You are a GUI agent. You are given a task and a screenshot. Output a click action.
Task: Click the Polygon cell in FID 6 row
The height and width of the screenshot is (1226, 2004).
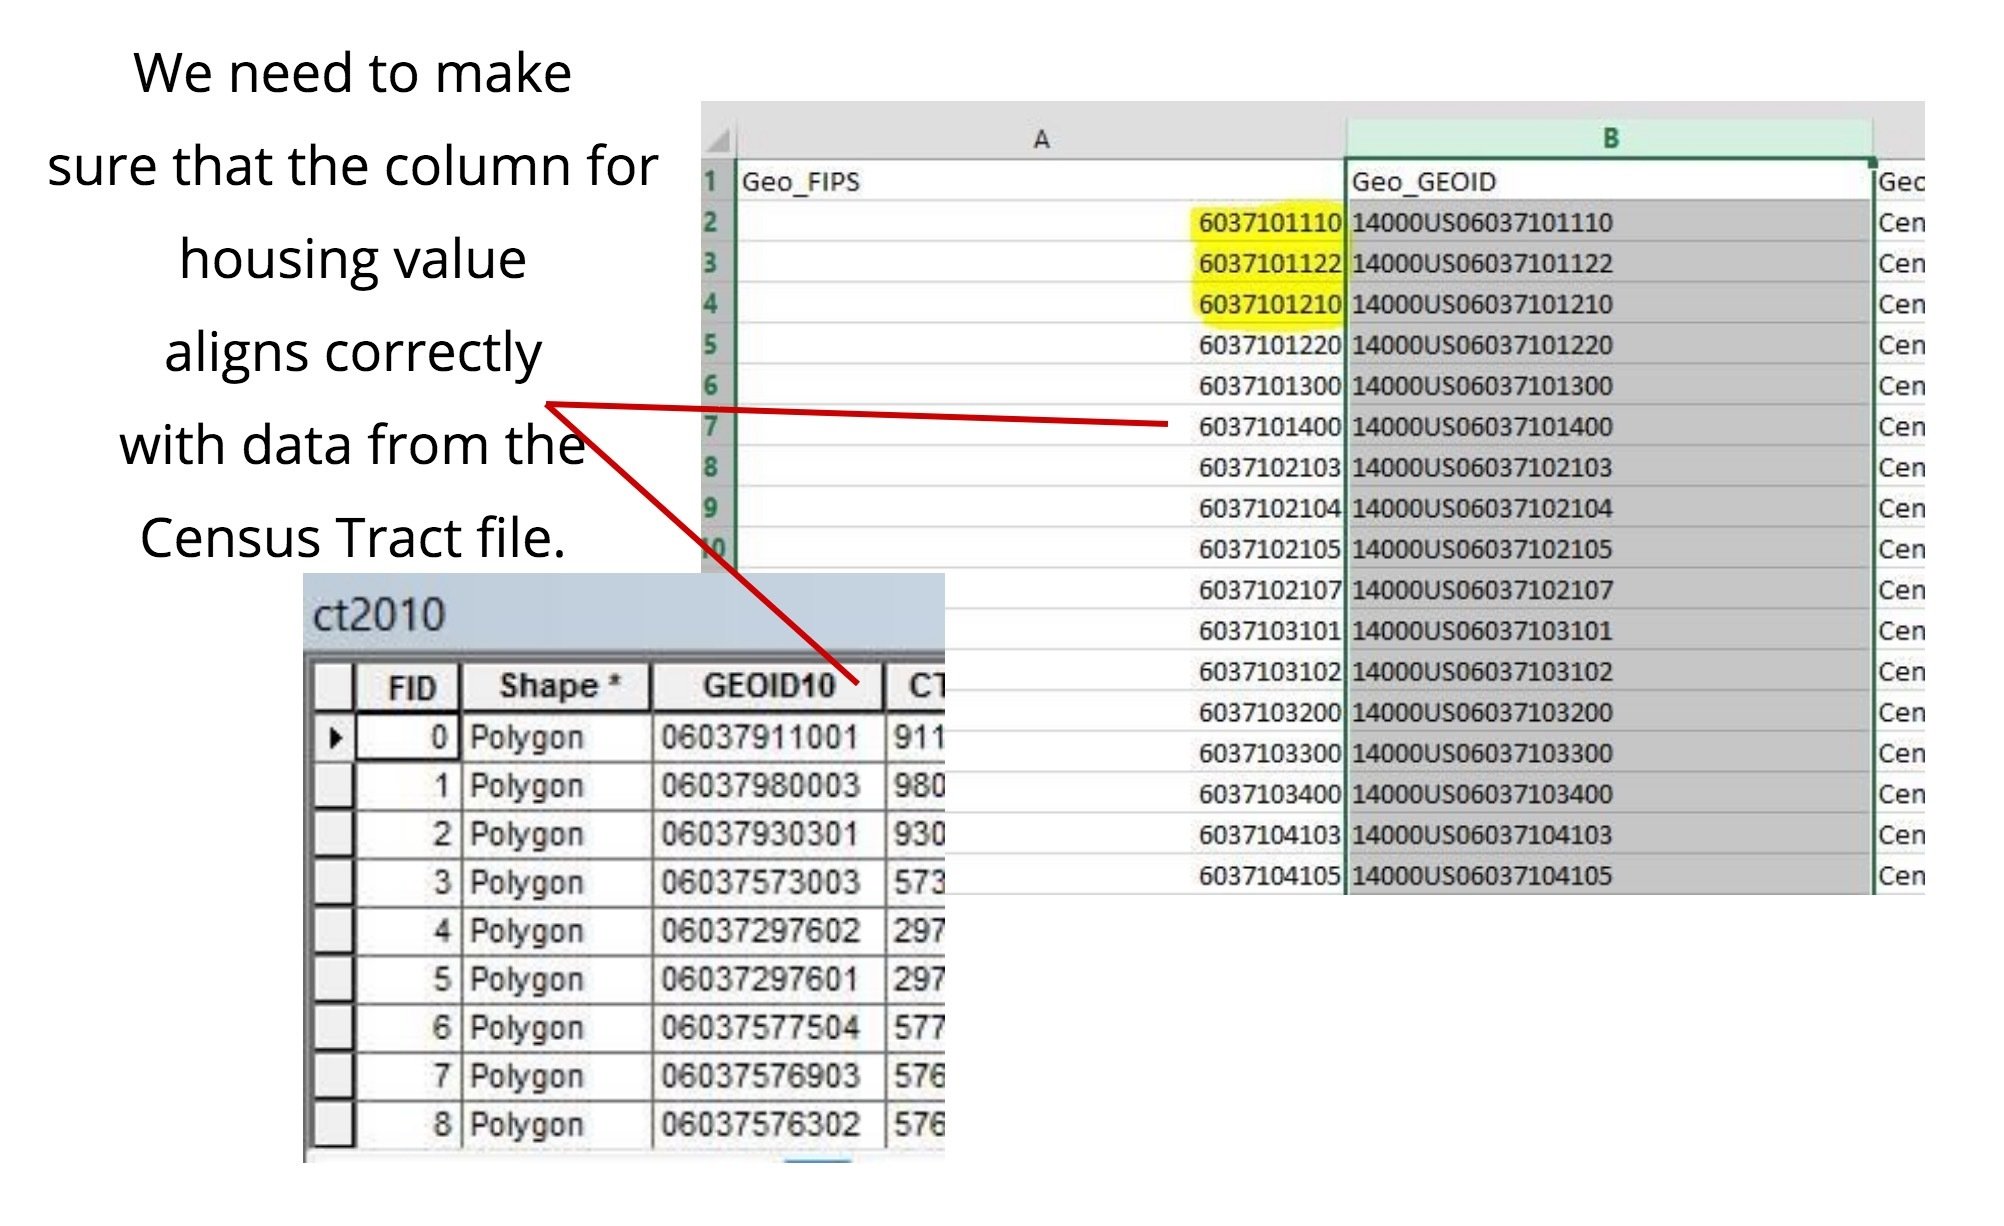click(x=527, y=1028)
